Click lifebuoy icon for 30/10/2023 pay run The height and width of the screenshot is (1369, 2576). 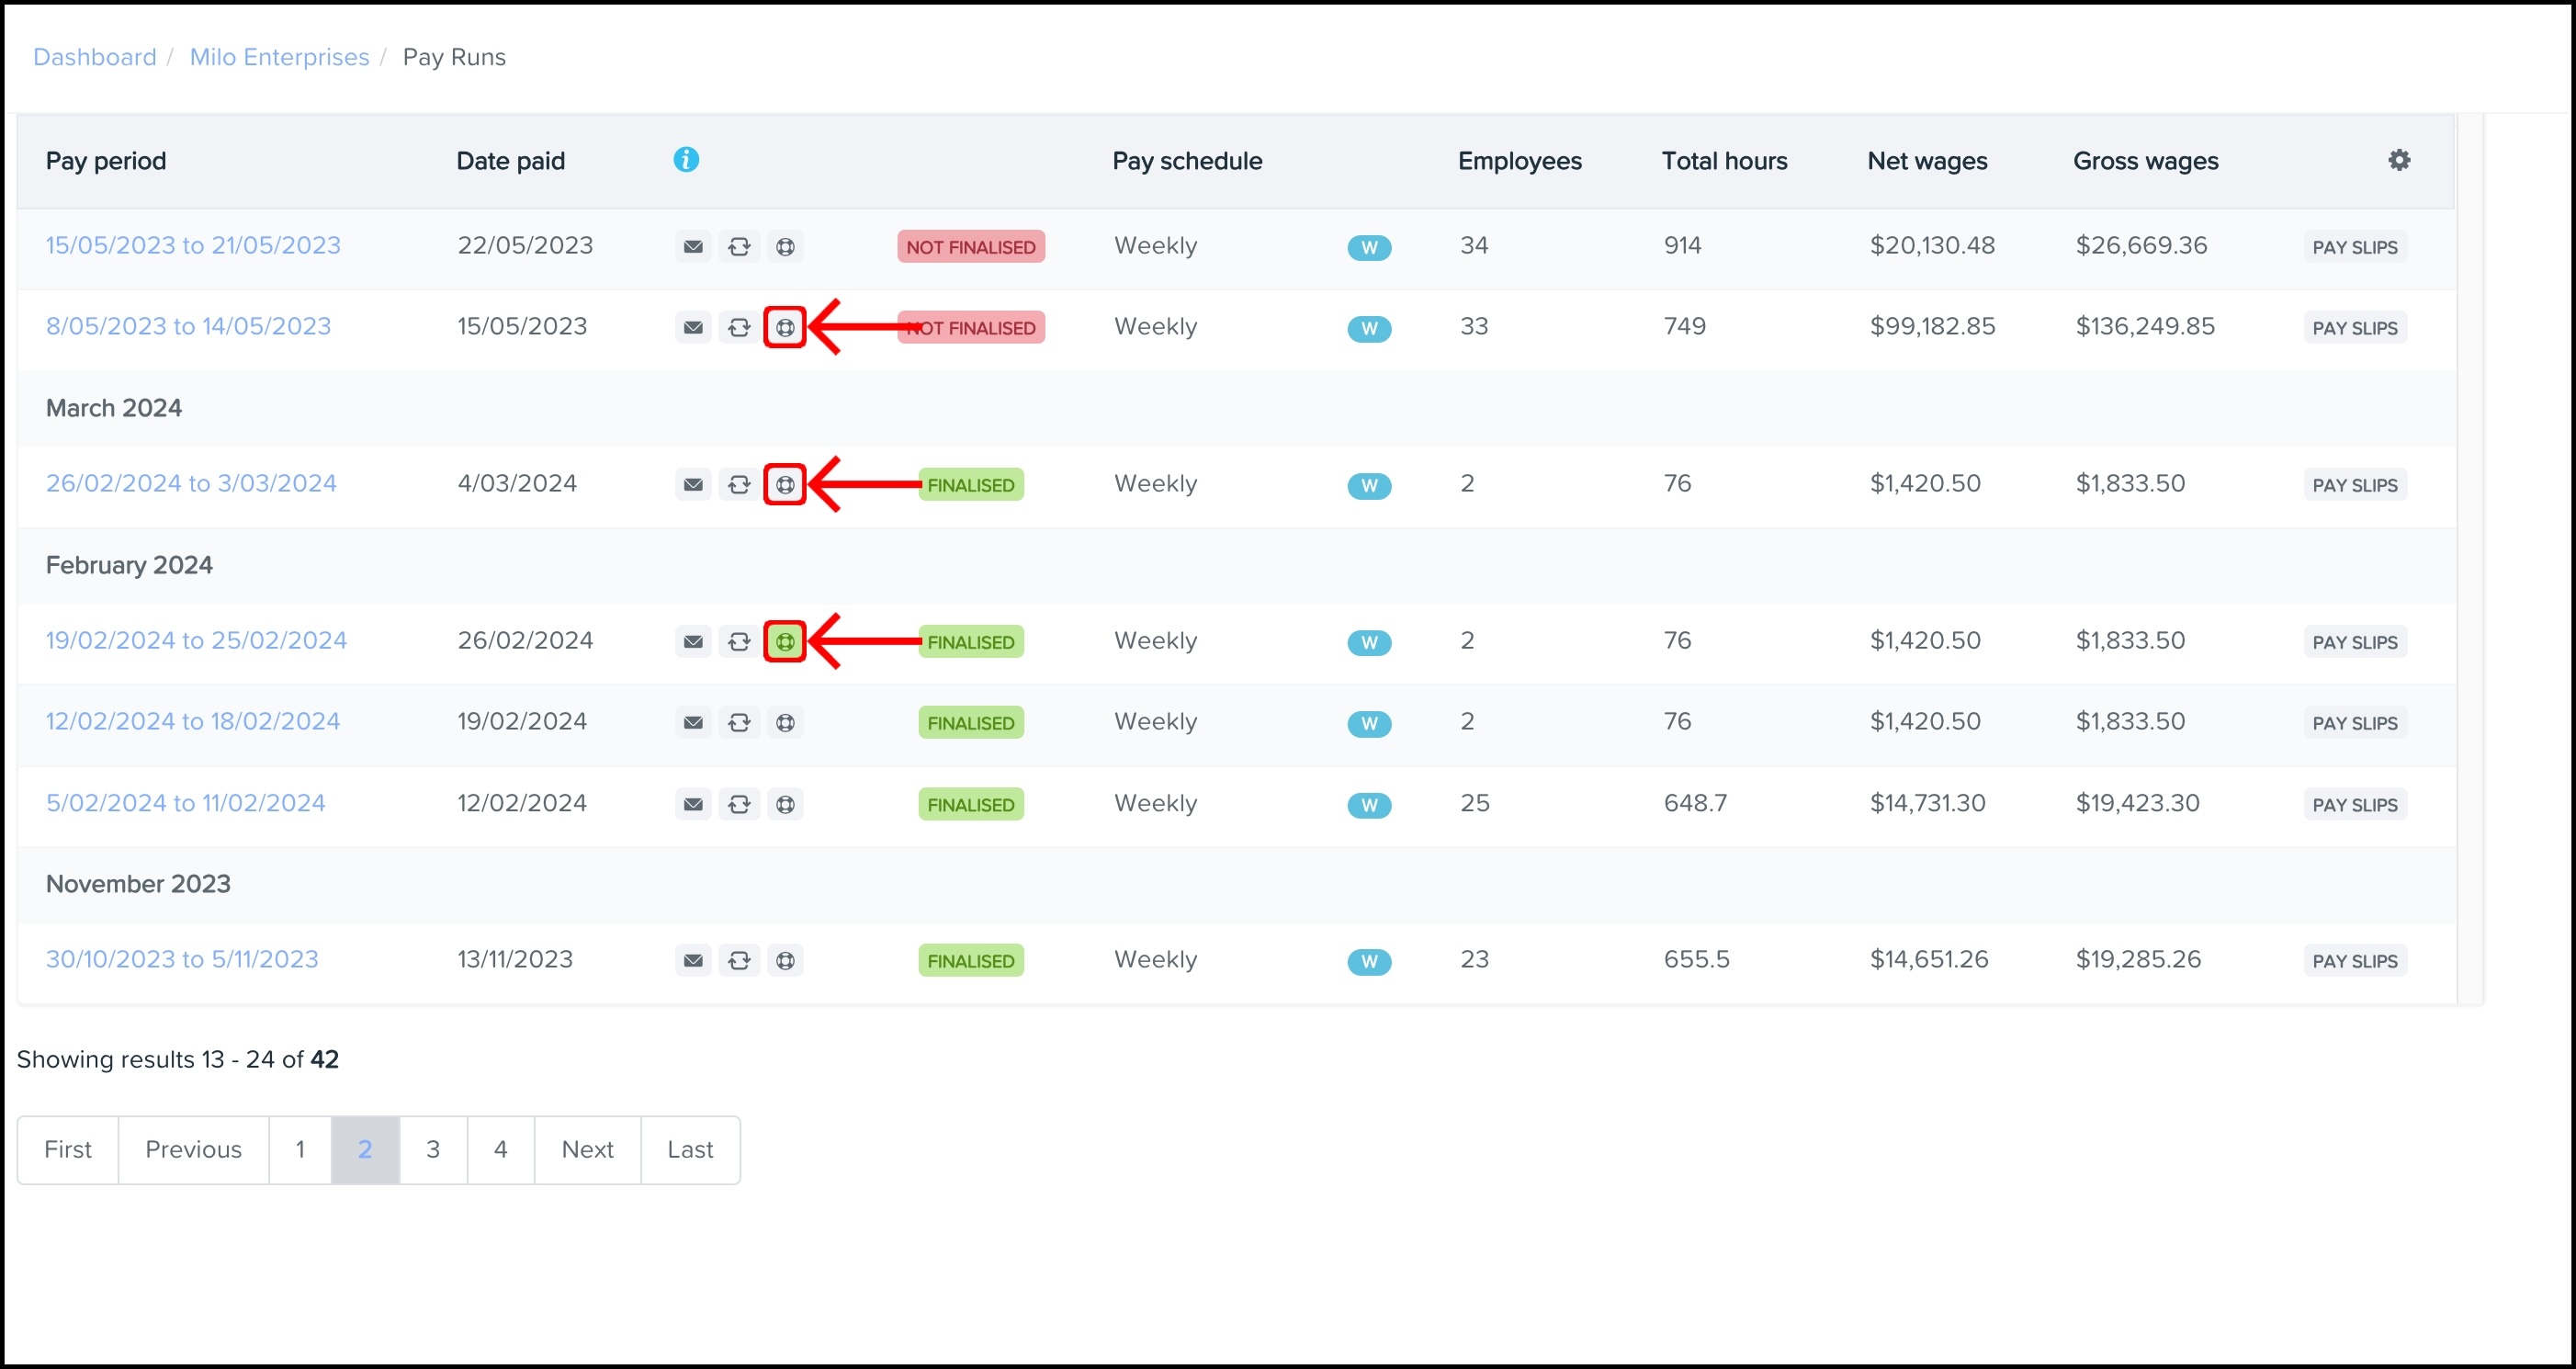point(786,961)
